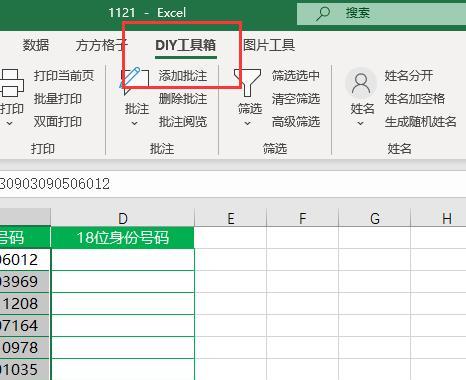Click 清空筛选 to clear filters
The height and width of the screenshot is (380, 466).
pos(296,99)
